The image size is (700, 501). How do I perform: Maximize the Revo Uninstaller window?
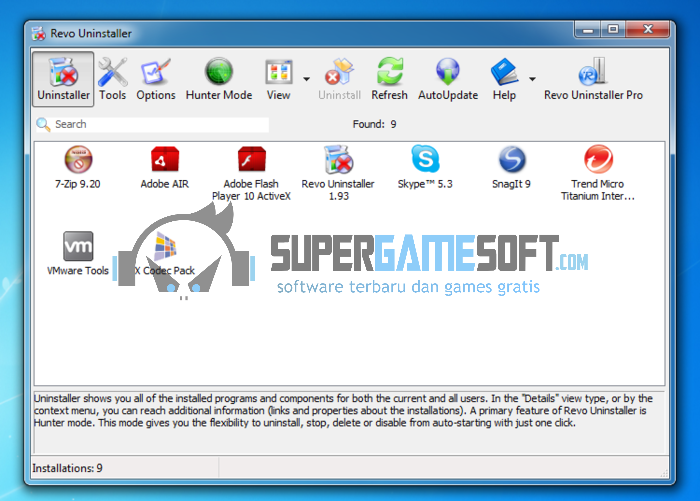tap(613, 30)
